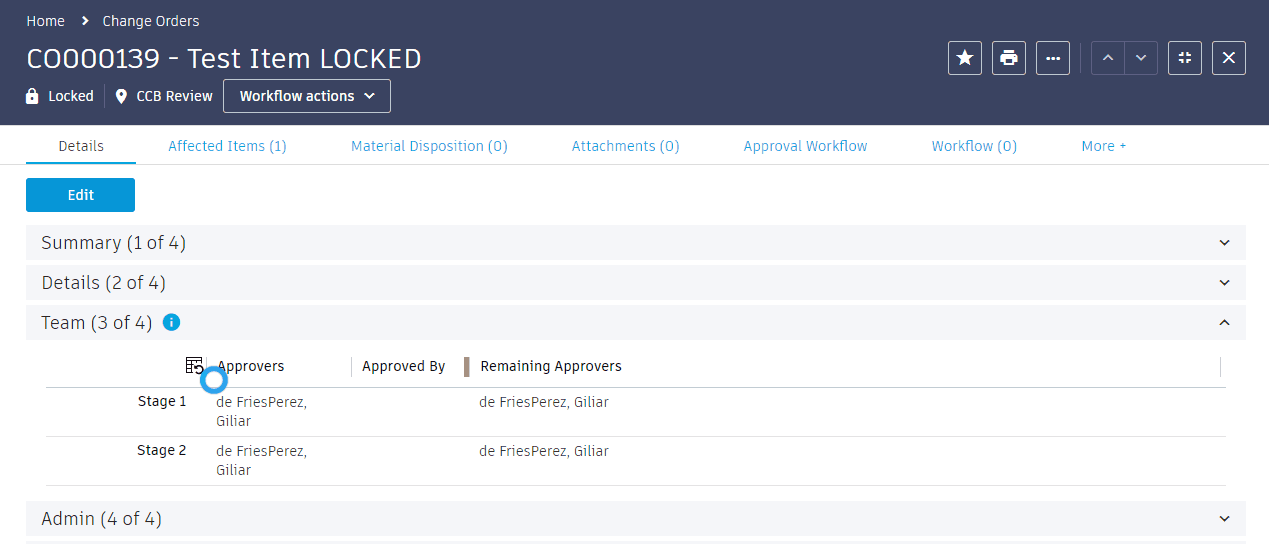Click the blue Edit button
Image resolution: width=1269 pixels, height=544 pixels.
tap(80, 195)
